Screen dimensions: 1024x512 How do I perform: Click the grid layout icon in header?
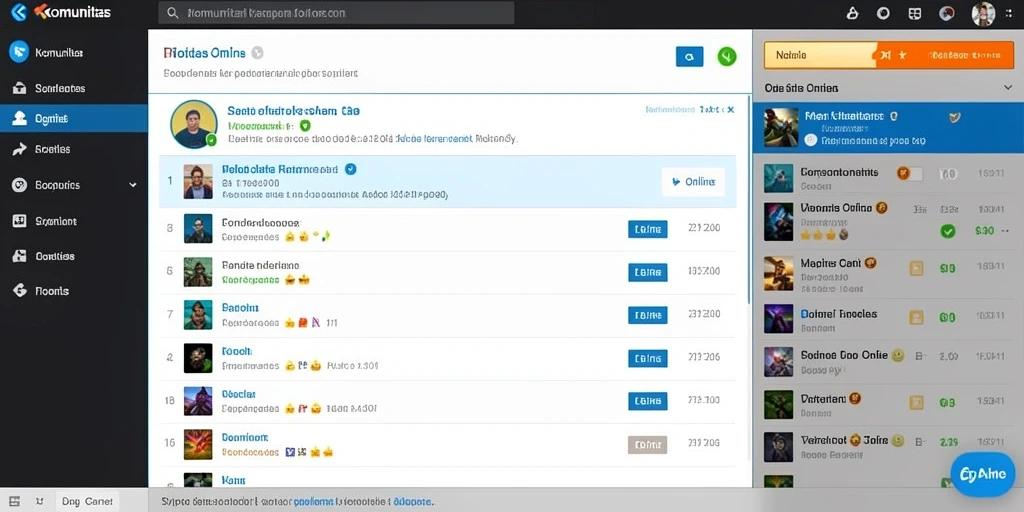pyautogui.click(x=915, y=13)
